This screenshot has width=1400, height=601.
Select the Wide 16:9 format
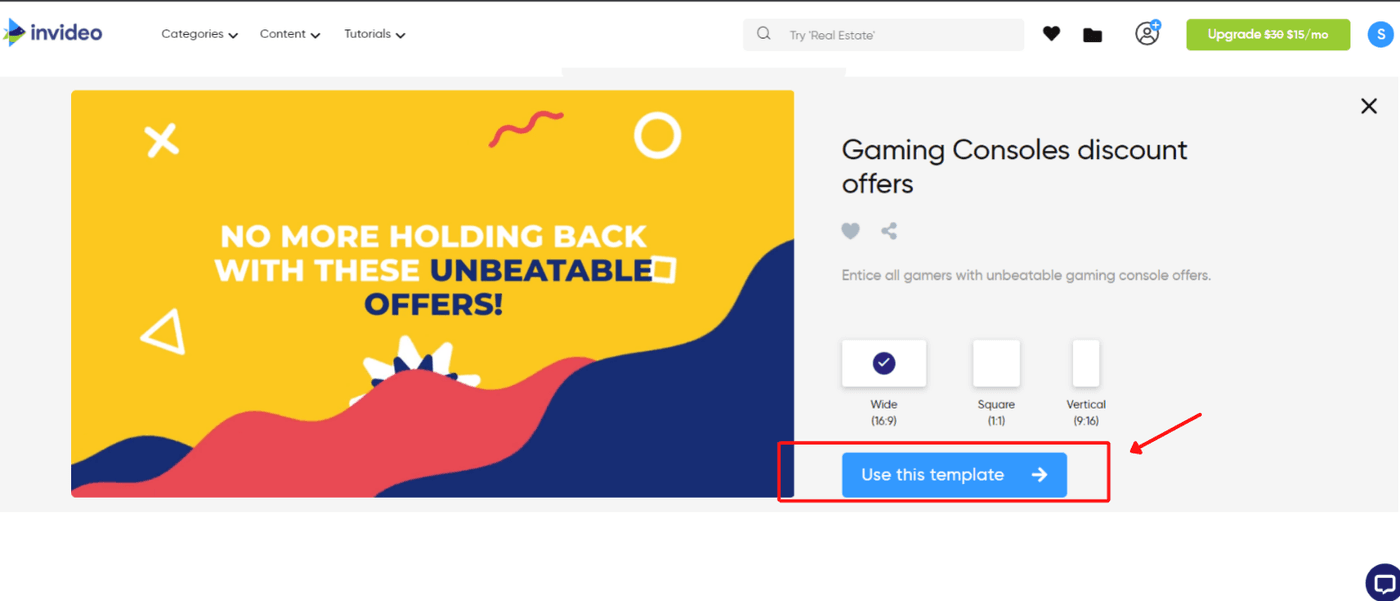point(884,364)
